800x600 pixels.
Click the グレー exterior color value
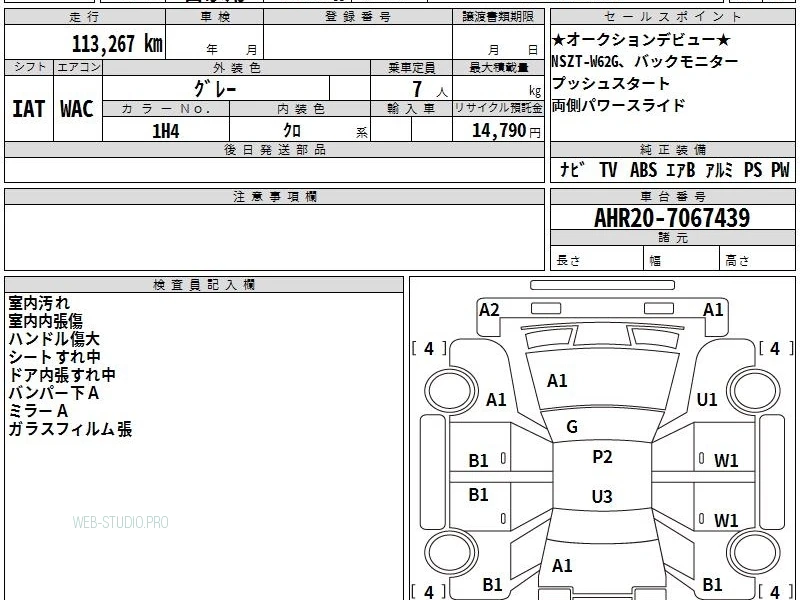click(215, 89)
